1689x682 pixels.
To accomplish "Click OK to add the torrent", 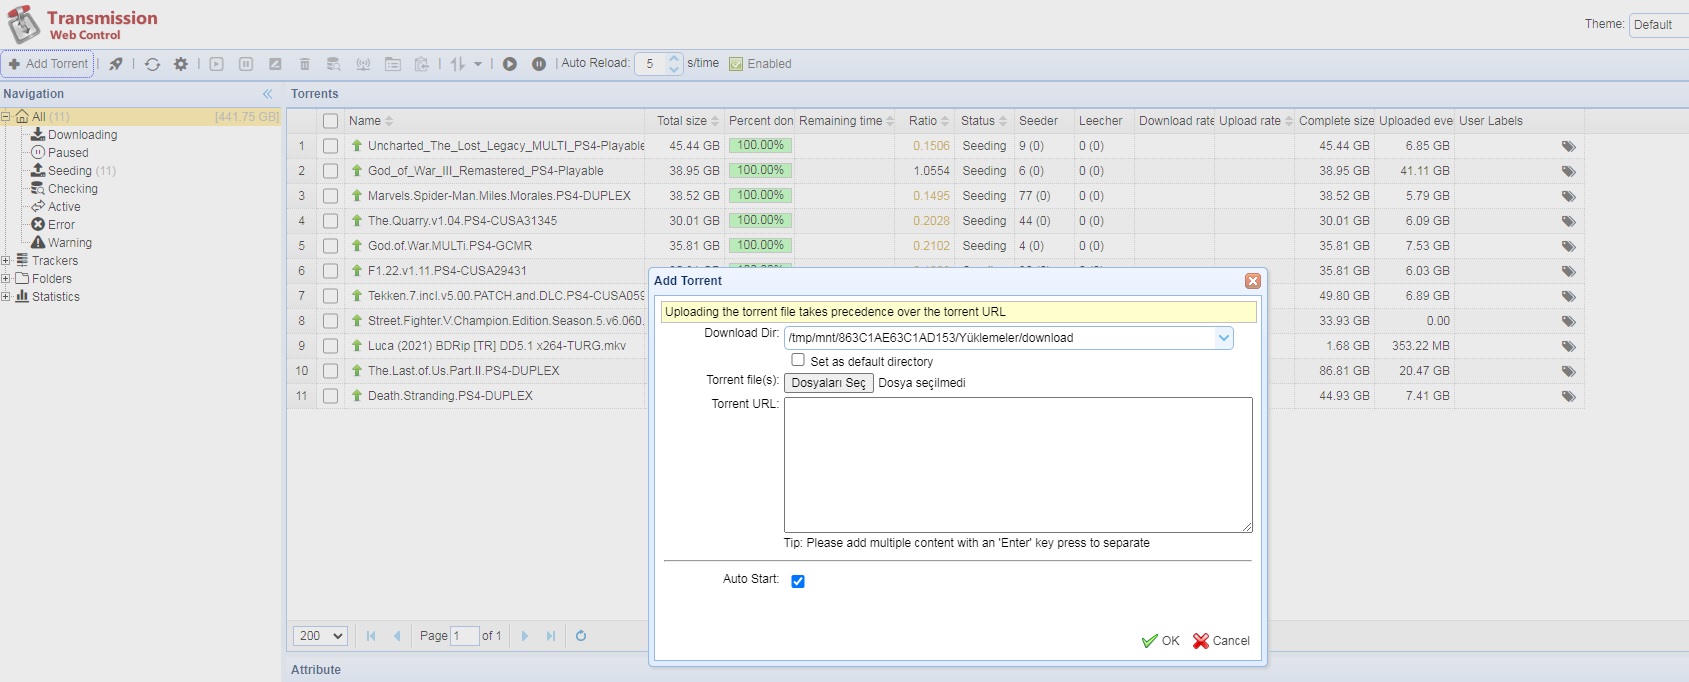I will 1161,641.
